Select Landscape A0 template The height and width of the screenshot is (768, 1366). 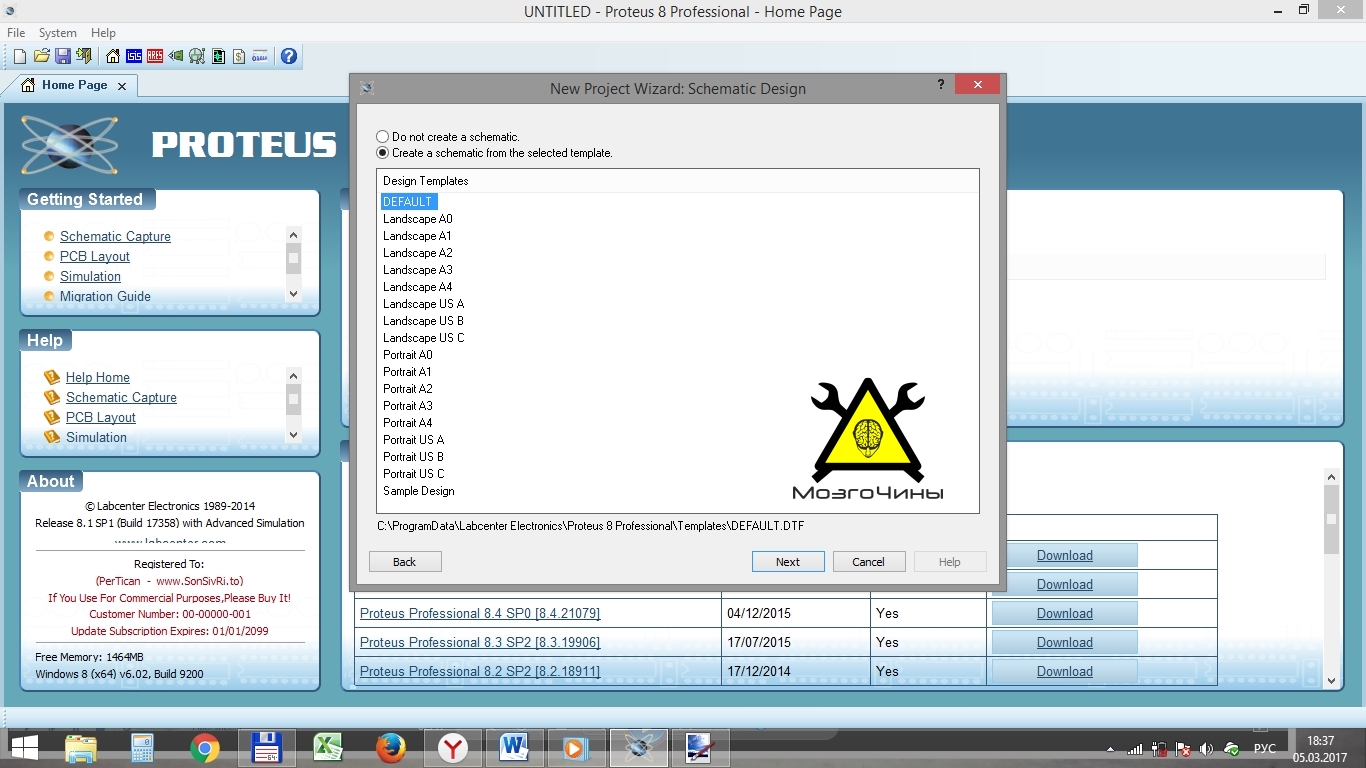click(418, 219)
